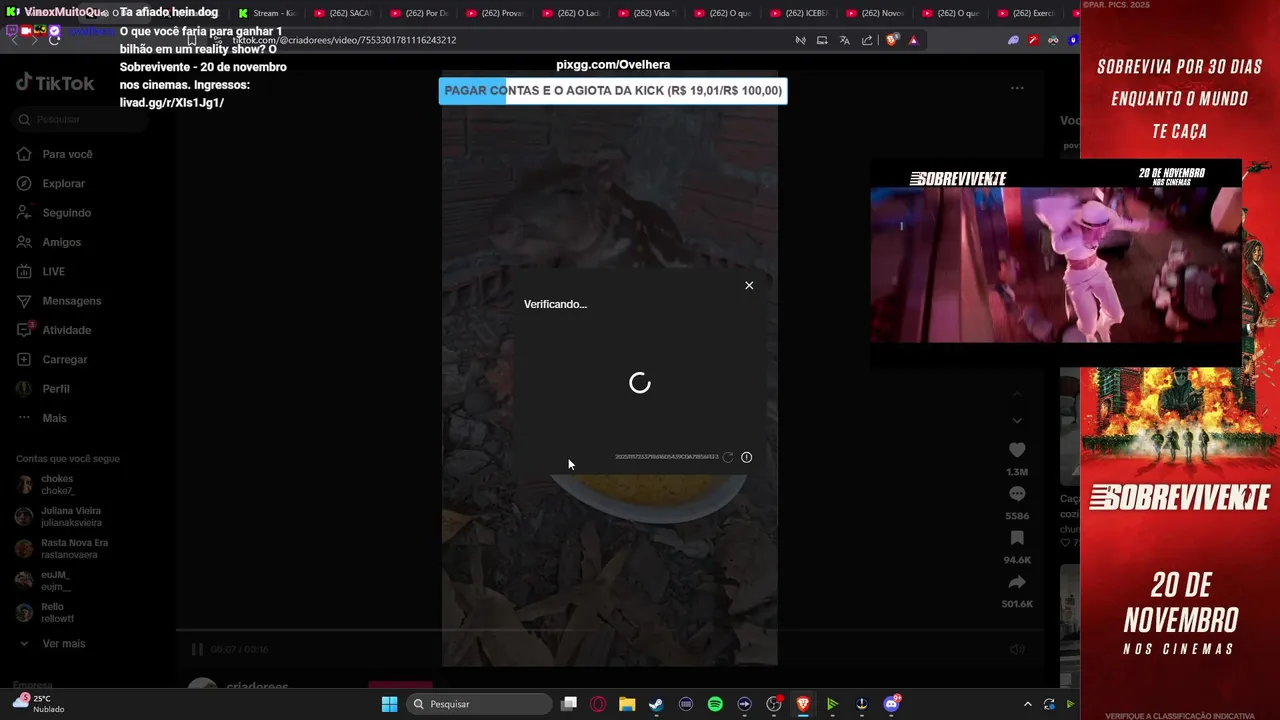Bookmark the video with 94.6K icon
1280x720 pixels.
coord(1017,539)
